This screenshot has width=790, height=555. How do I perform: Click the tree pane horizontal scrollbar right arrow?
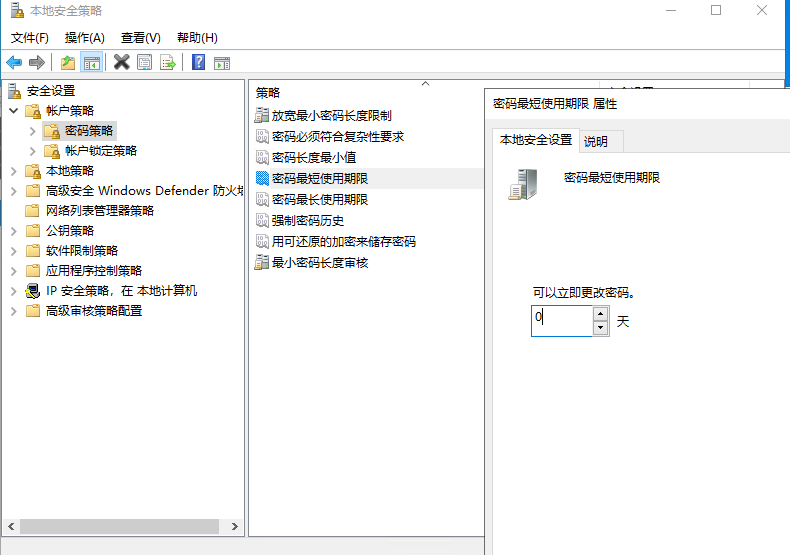(235, 526)
